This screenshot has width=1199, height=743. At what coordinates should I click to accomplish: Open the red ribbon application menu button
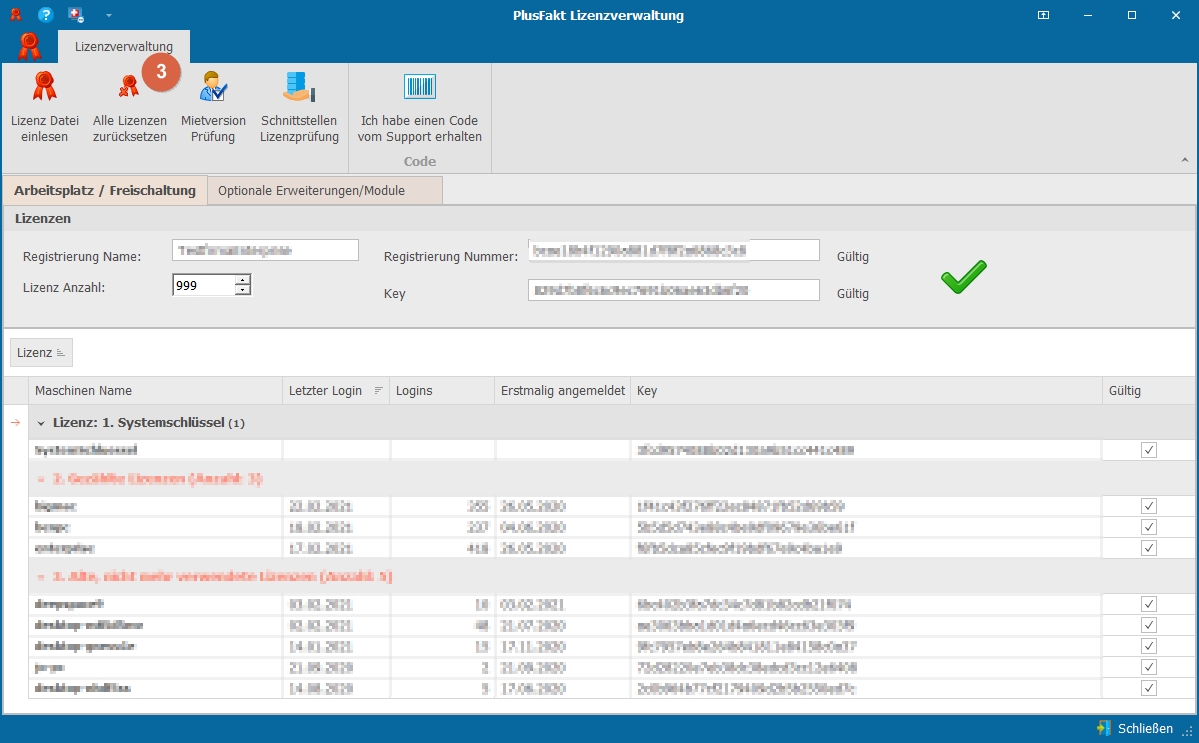29,47
